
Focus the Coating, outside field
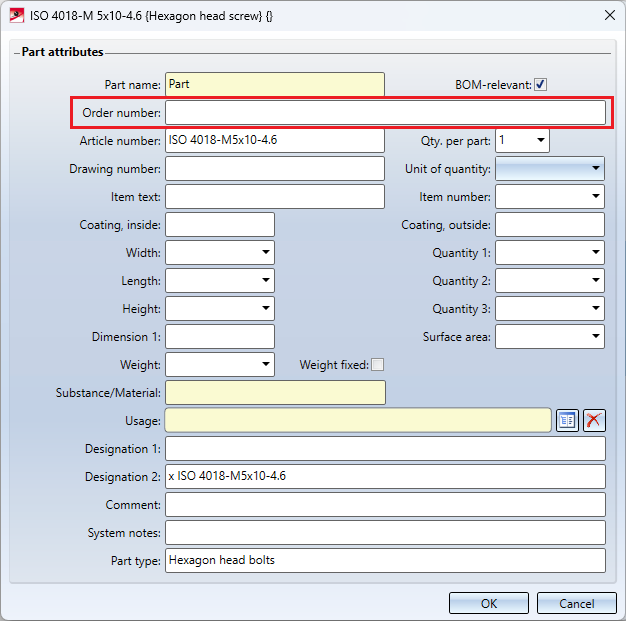[550, 224]
